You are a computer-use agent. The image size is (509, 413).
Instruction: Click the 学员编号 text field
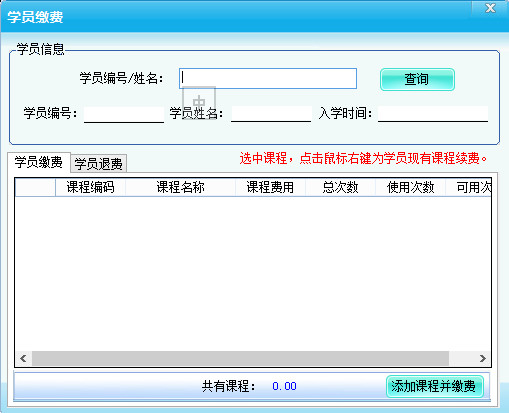124,114
